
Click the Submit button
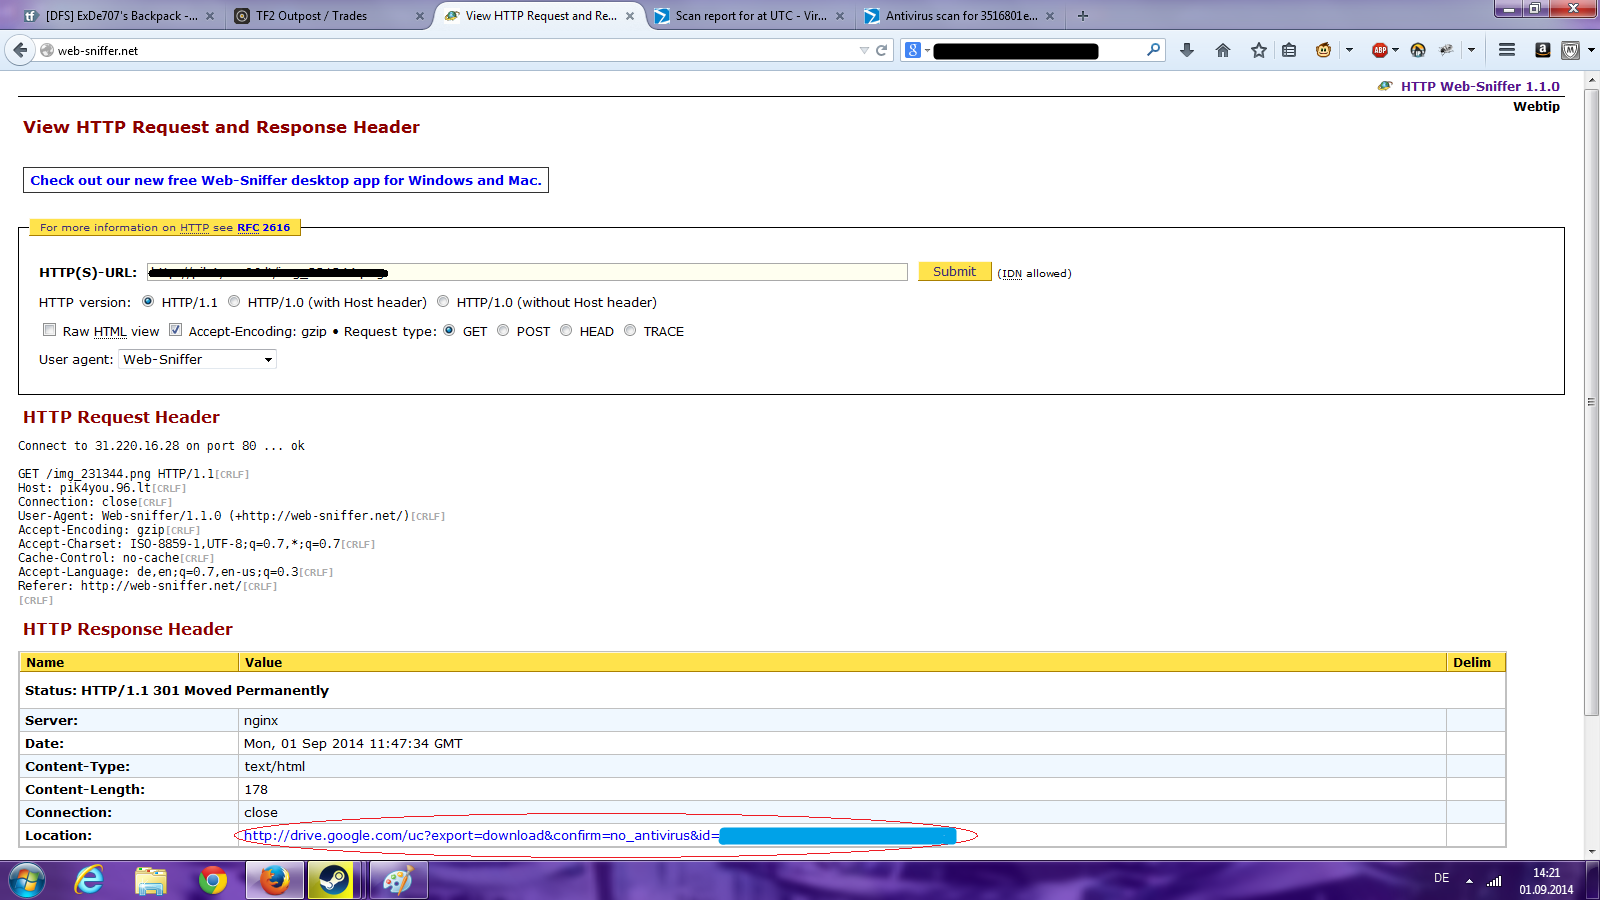[955, 272]
